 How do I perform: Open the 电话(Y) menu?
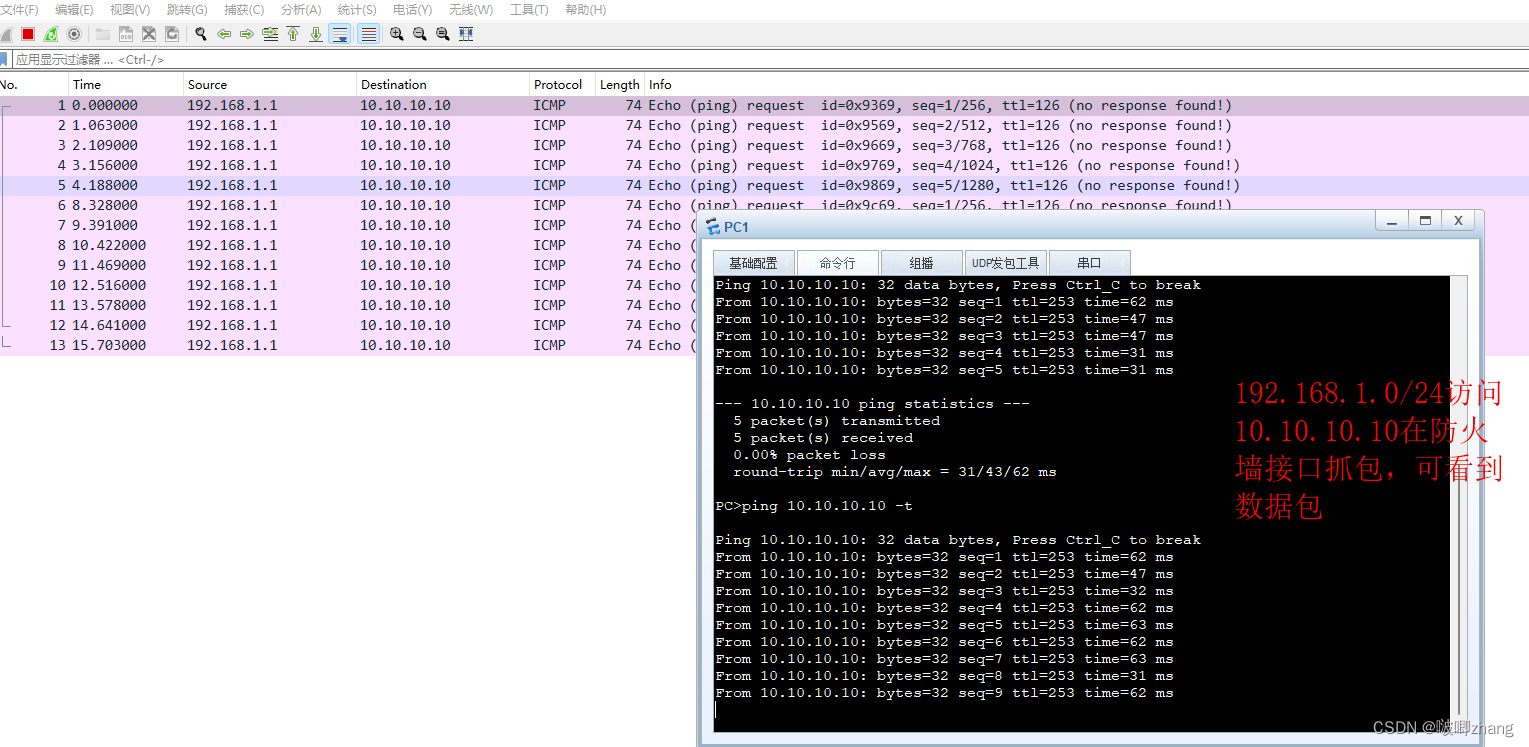(x=413, y=10)
